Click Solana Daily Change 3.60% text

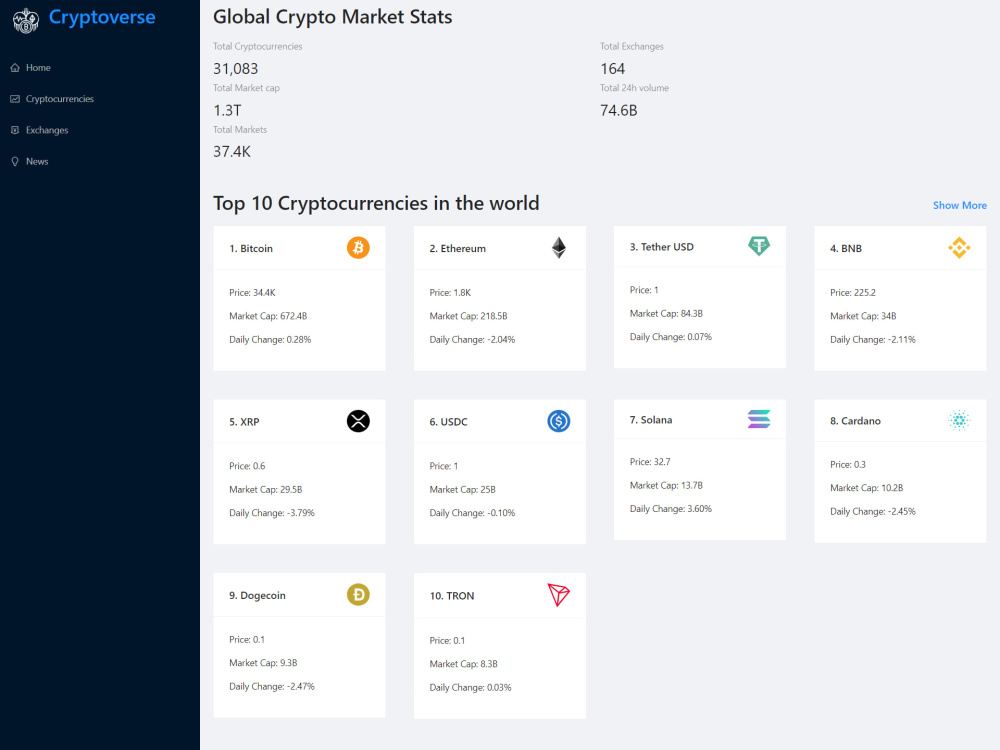point(670,509)
